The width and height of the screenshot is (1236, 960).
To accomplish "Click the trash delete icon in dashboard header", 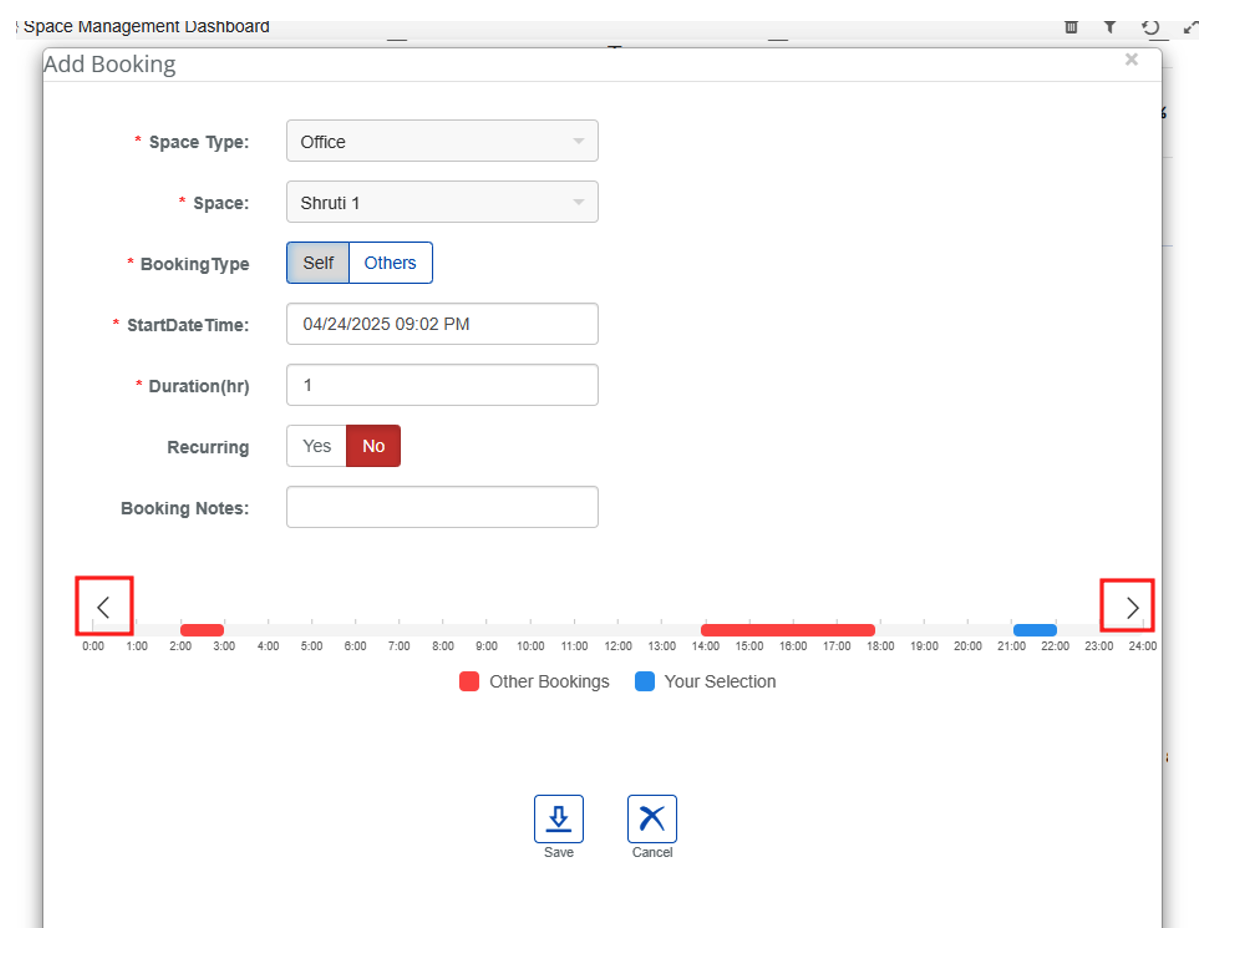I will [x=1071, y=27].
